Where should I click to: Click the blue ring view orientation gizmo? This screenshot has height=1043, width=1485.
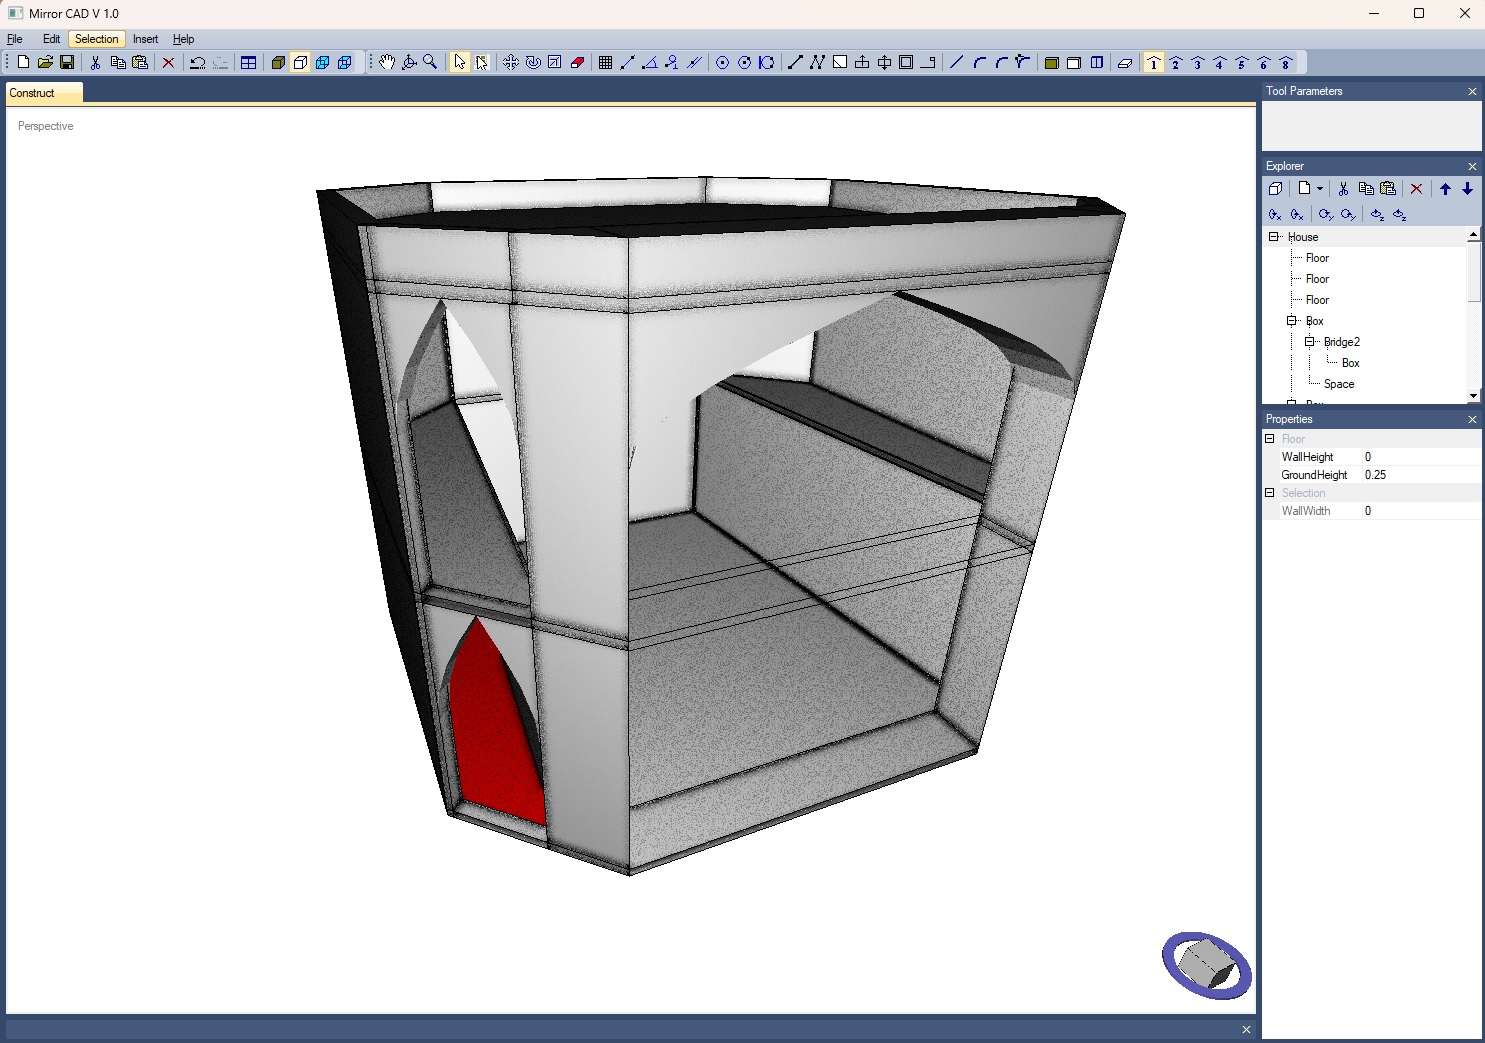point(1206,965)
